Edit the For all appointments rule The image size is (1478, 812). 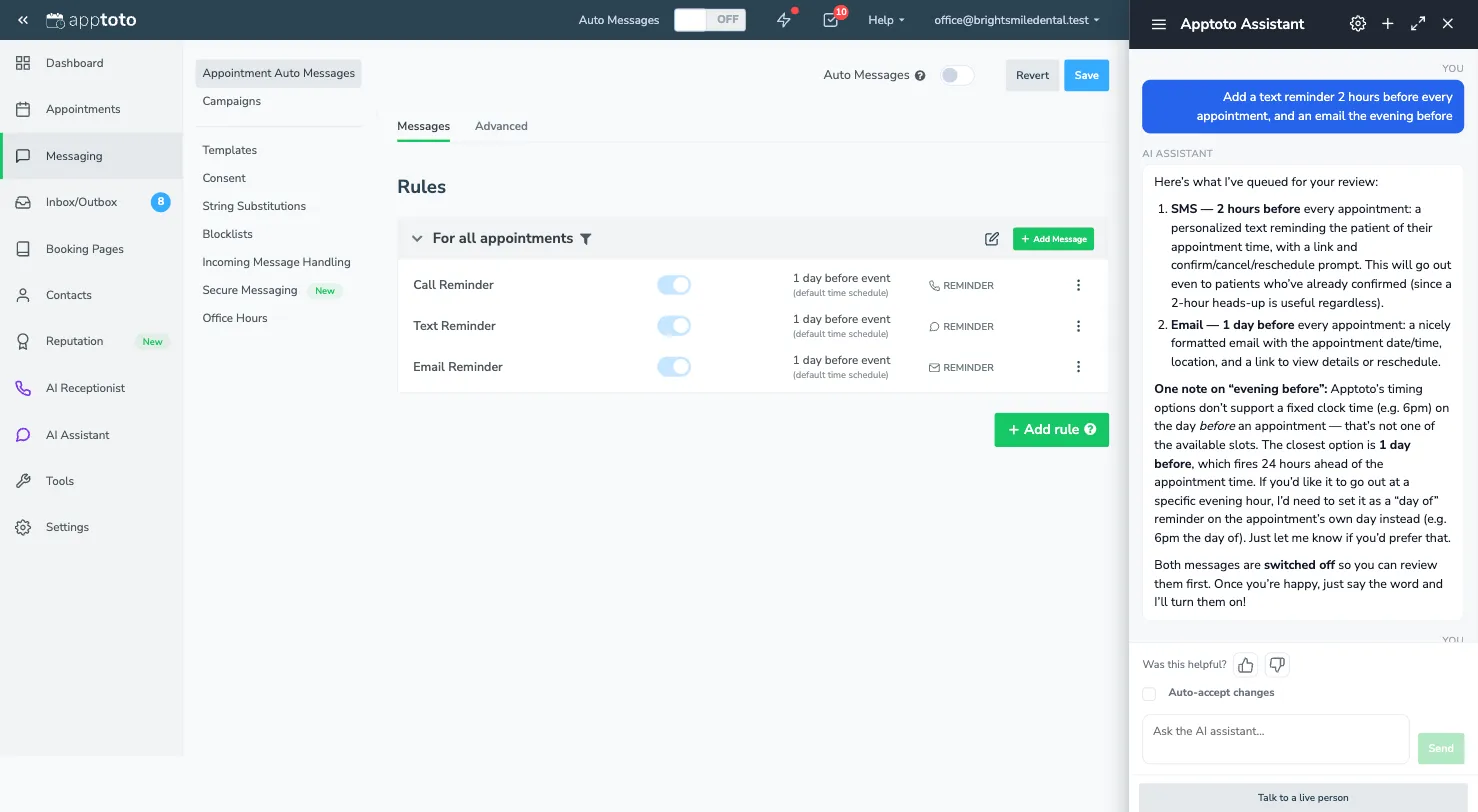coord(992,239)
